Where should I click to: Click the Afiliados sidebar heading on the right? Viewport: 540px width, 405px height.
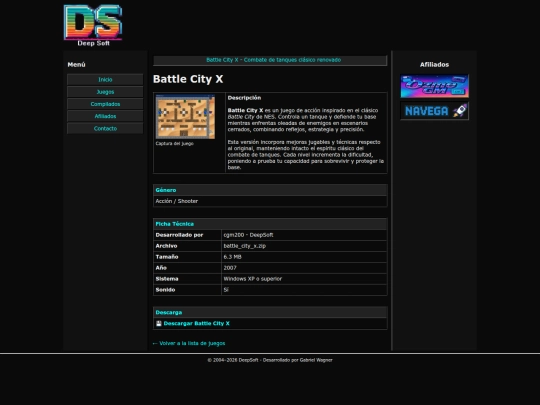point(434,65)
